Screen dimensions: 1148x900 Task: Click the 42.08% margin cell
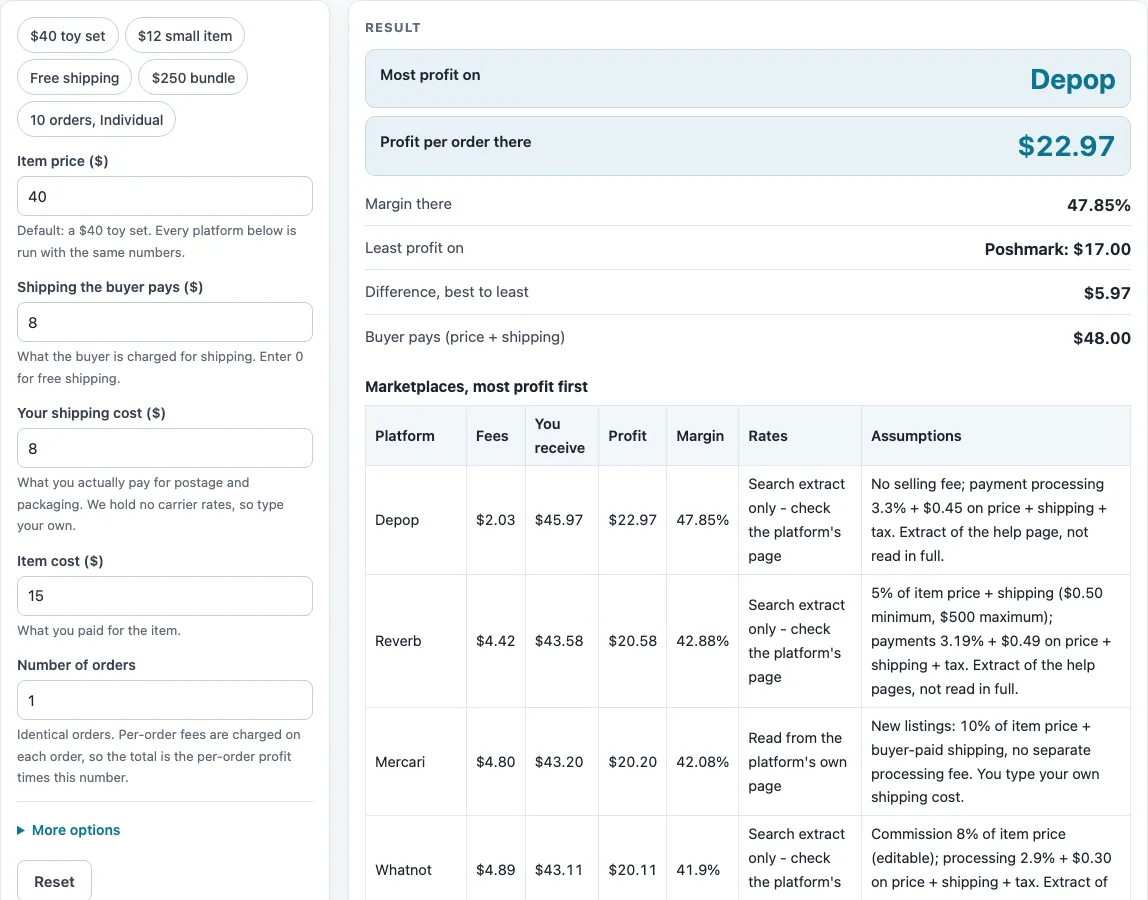(703, 762)
